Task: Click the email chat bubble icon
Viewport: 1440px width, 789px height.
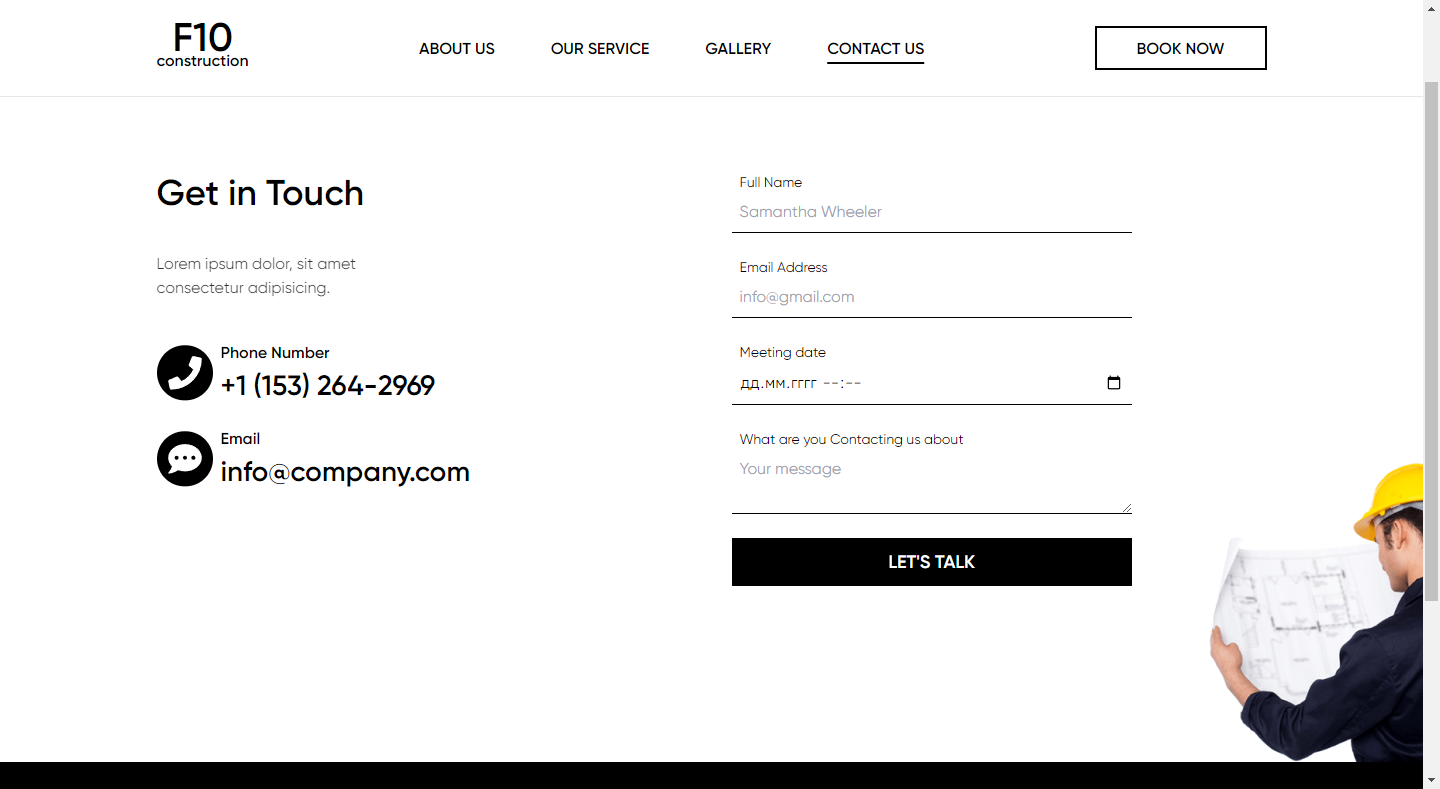Action: pyautogui.click(x=185, y=459)
